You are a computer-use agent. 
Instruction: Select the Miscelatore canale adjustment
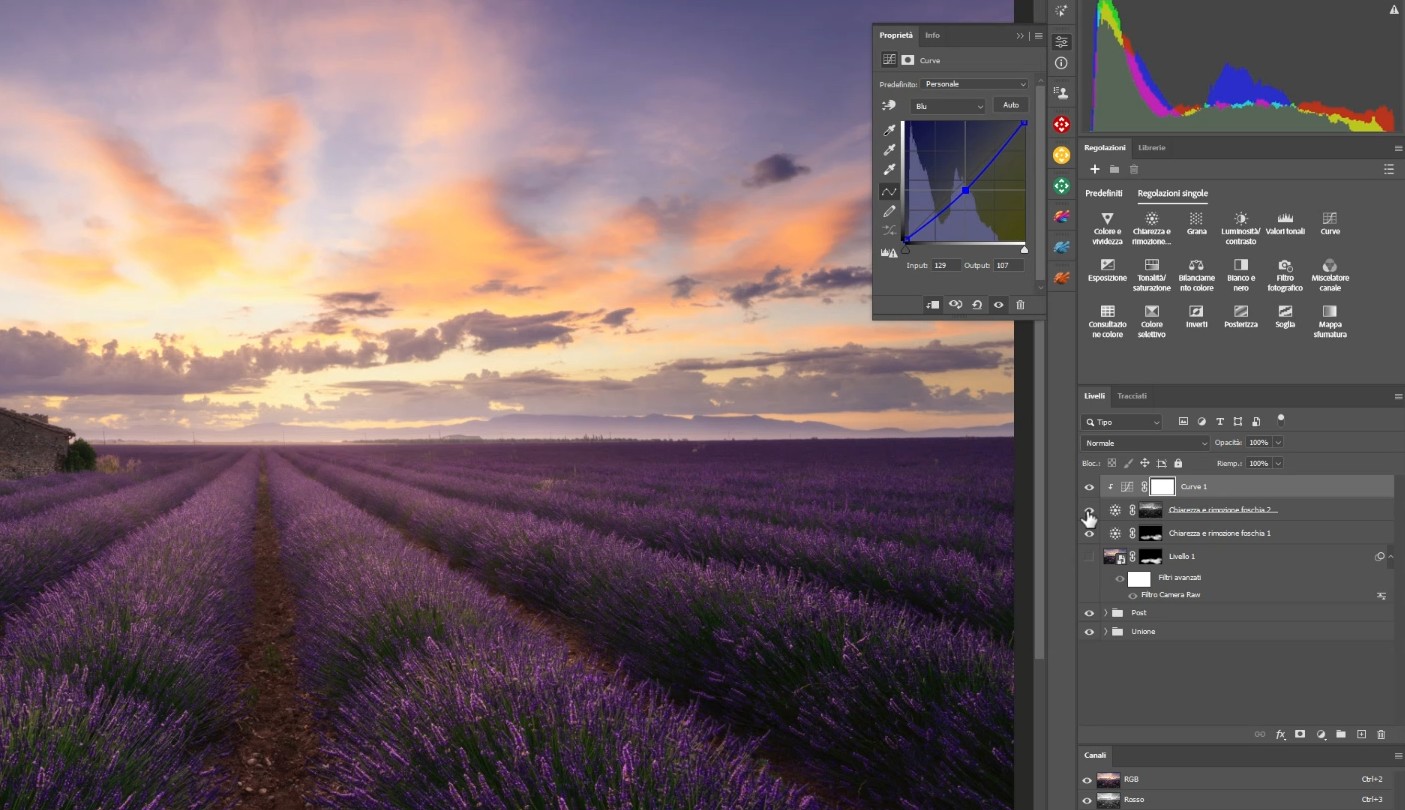click(x=1329, y=265)
